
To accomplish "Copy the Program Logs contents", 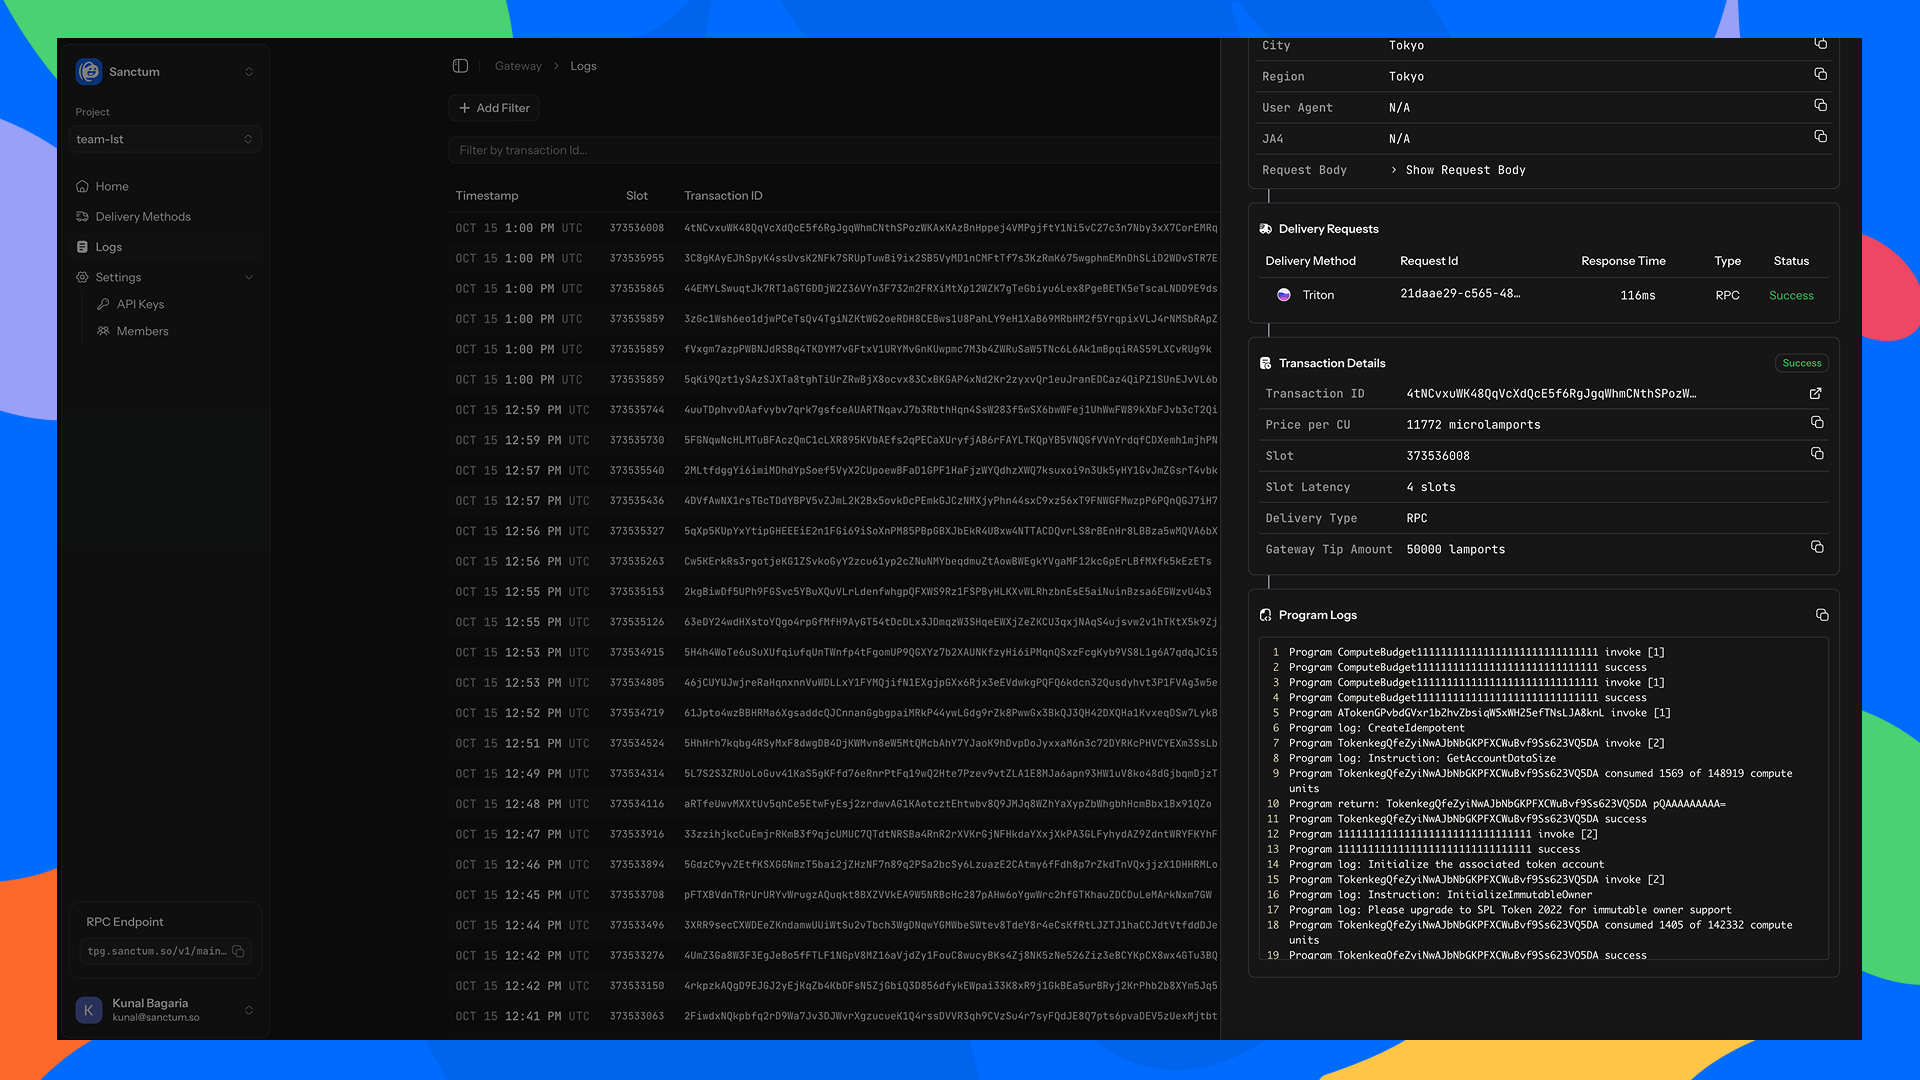I will click(x=1822, y=615).
